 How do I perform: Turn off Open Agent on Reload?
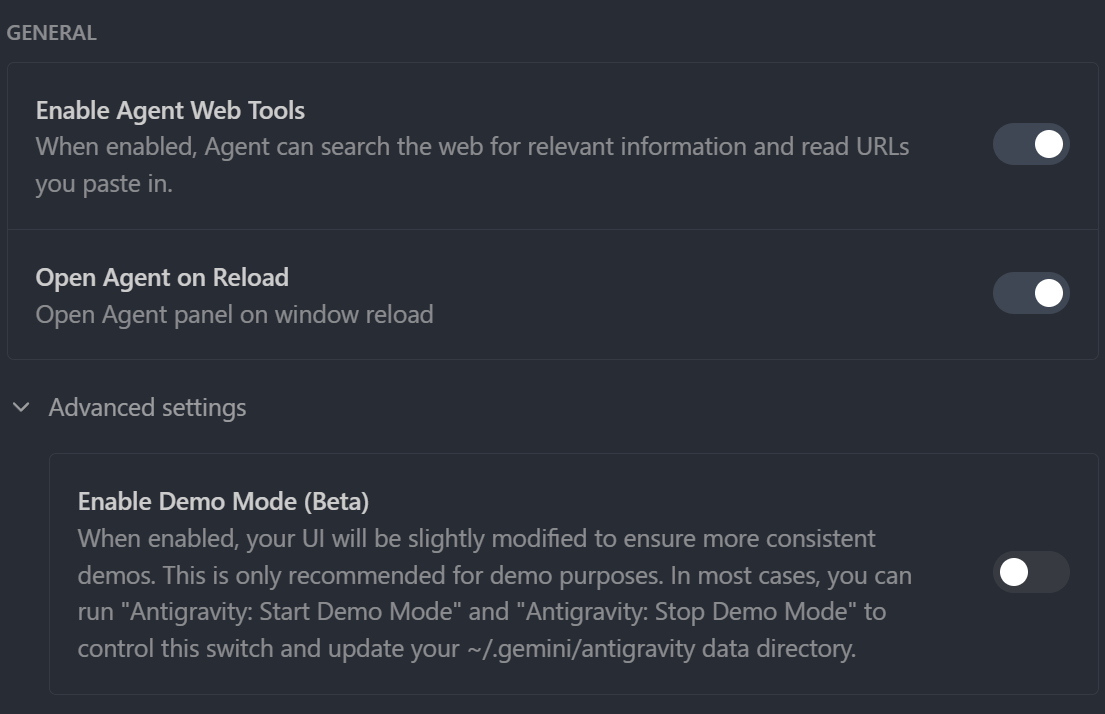click(x=1031, y=293)
